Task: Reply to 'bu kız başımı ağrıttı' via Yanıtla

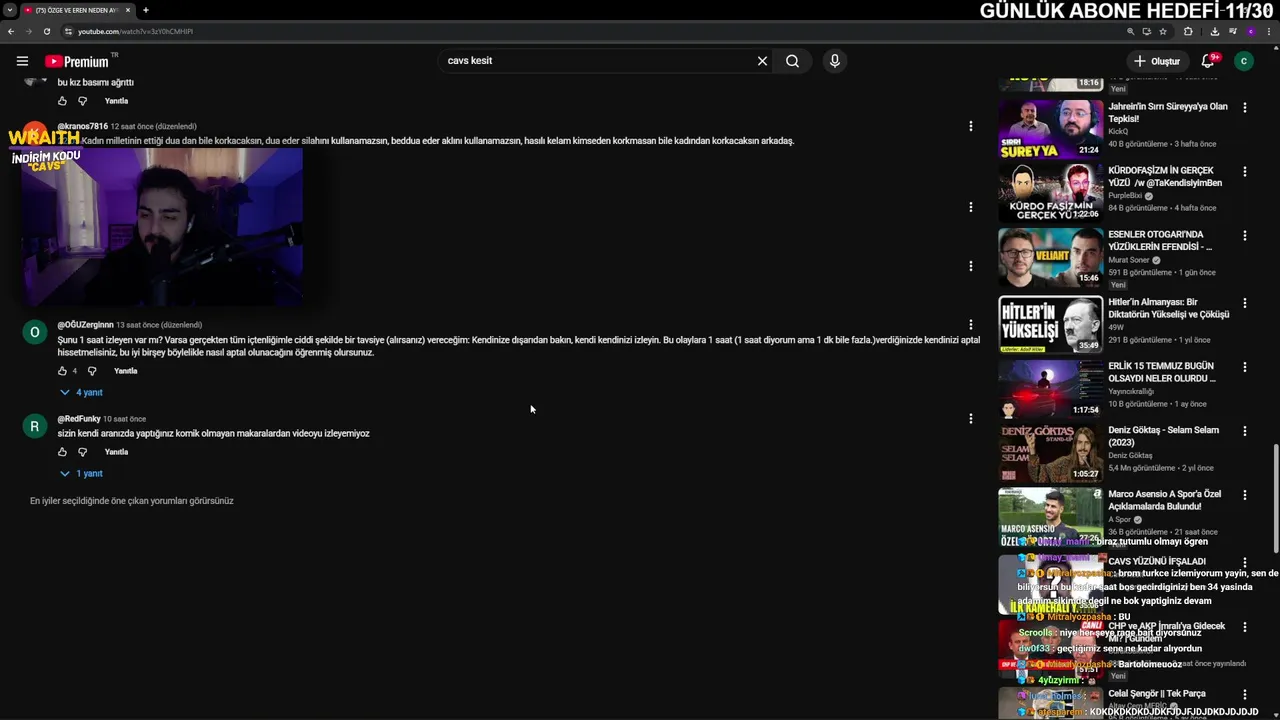Action: click(x=116, y=101)
